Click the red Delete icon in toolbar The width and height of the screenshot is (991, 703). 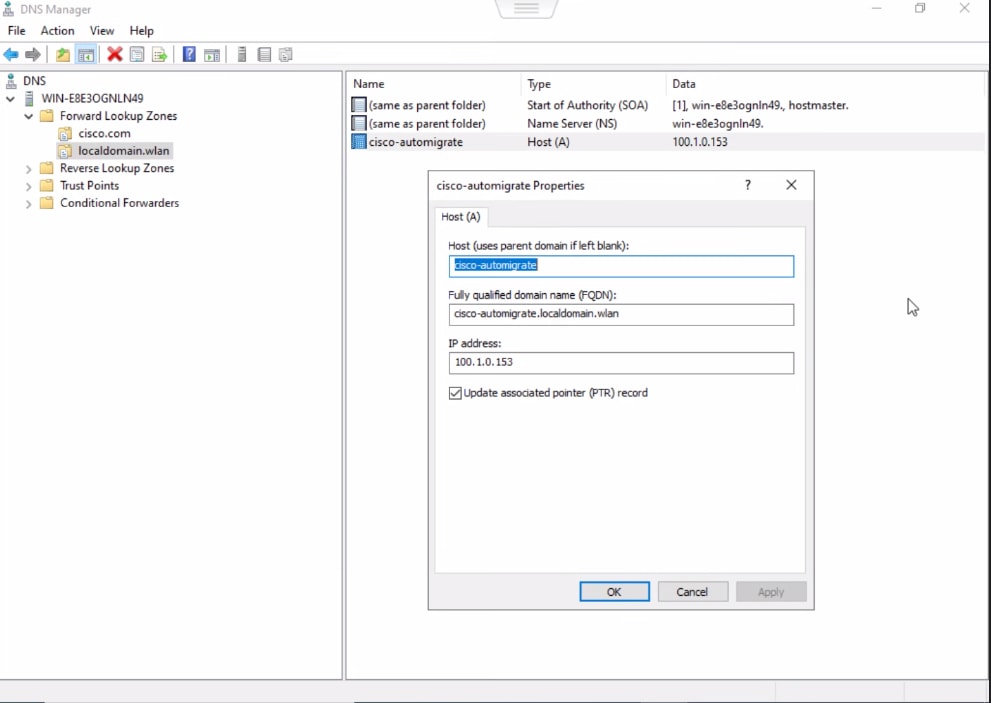point(113,54)
